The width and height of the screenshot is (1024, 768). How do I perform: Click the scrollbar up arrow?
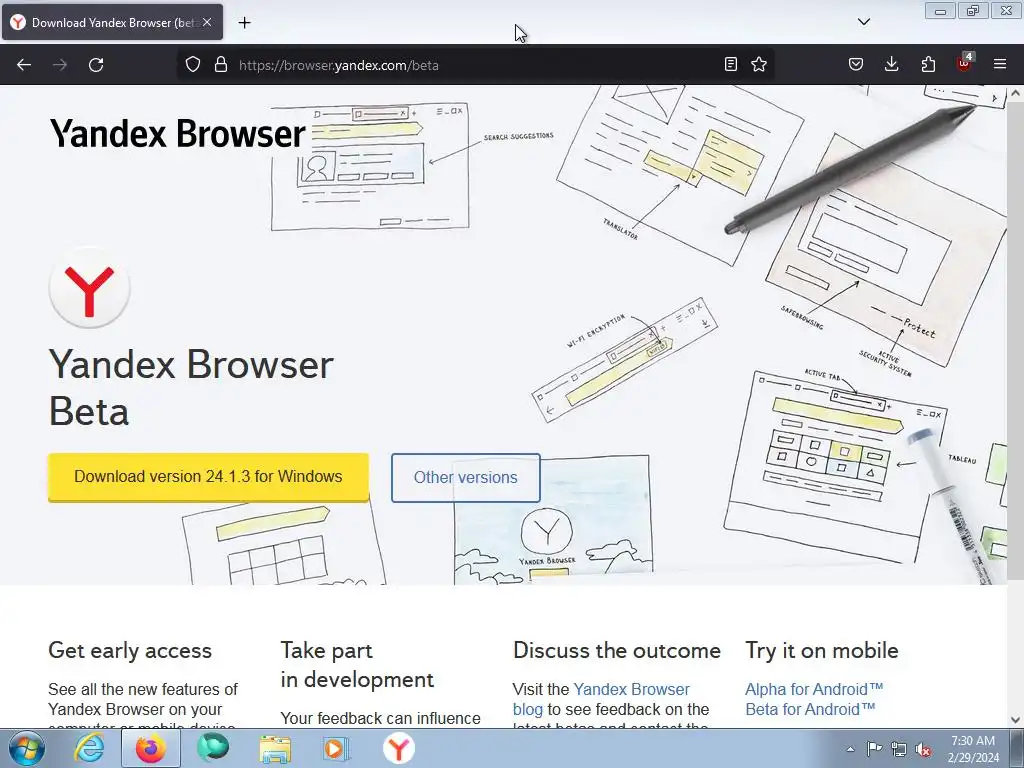pyautogui.click(x=1016, y=93)
